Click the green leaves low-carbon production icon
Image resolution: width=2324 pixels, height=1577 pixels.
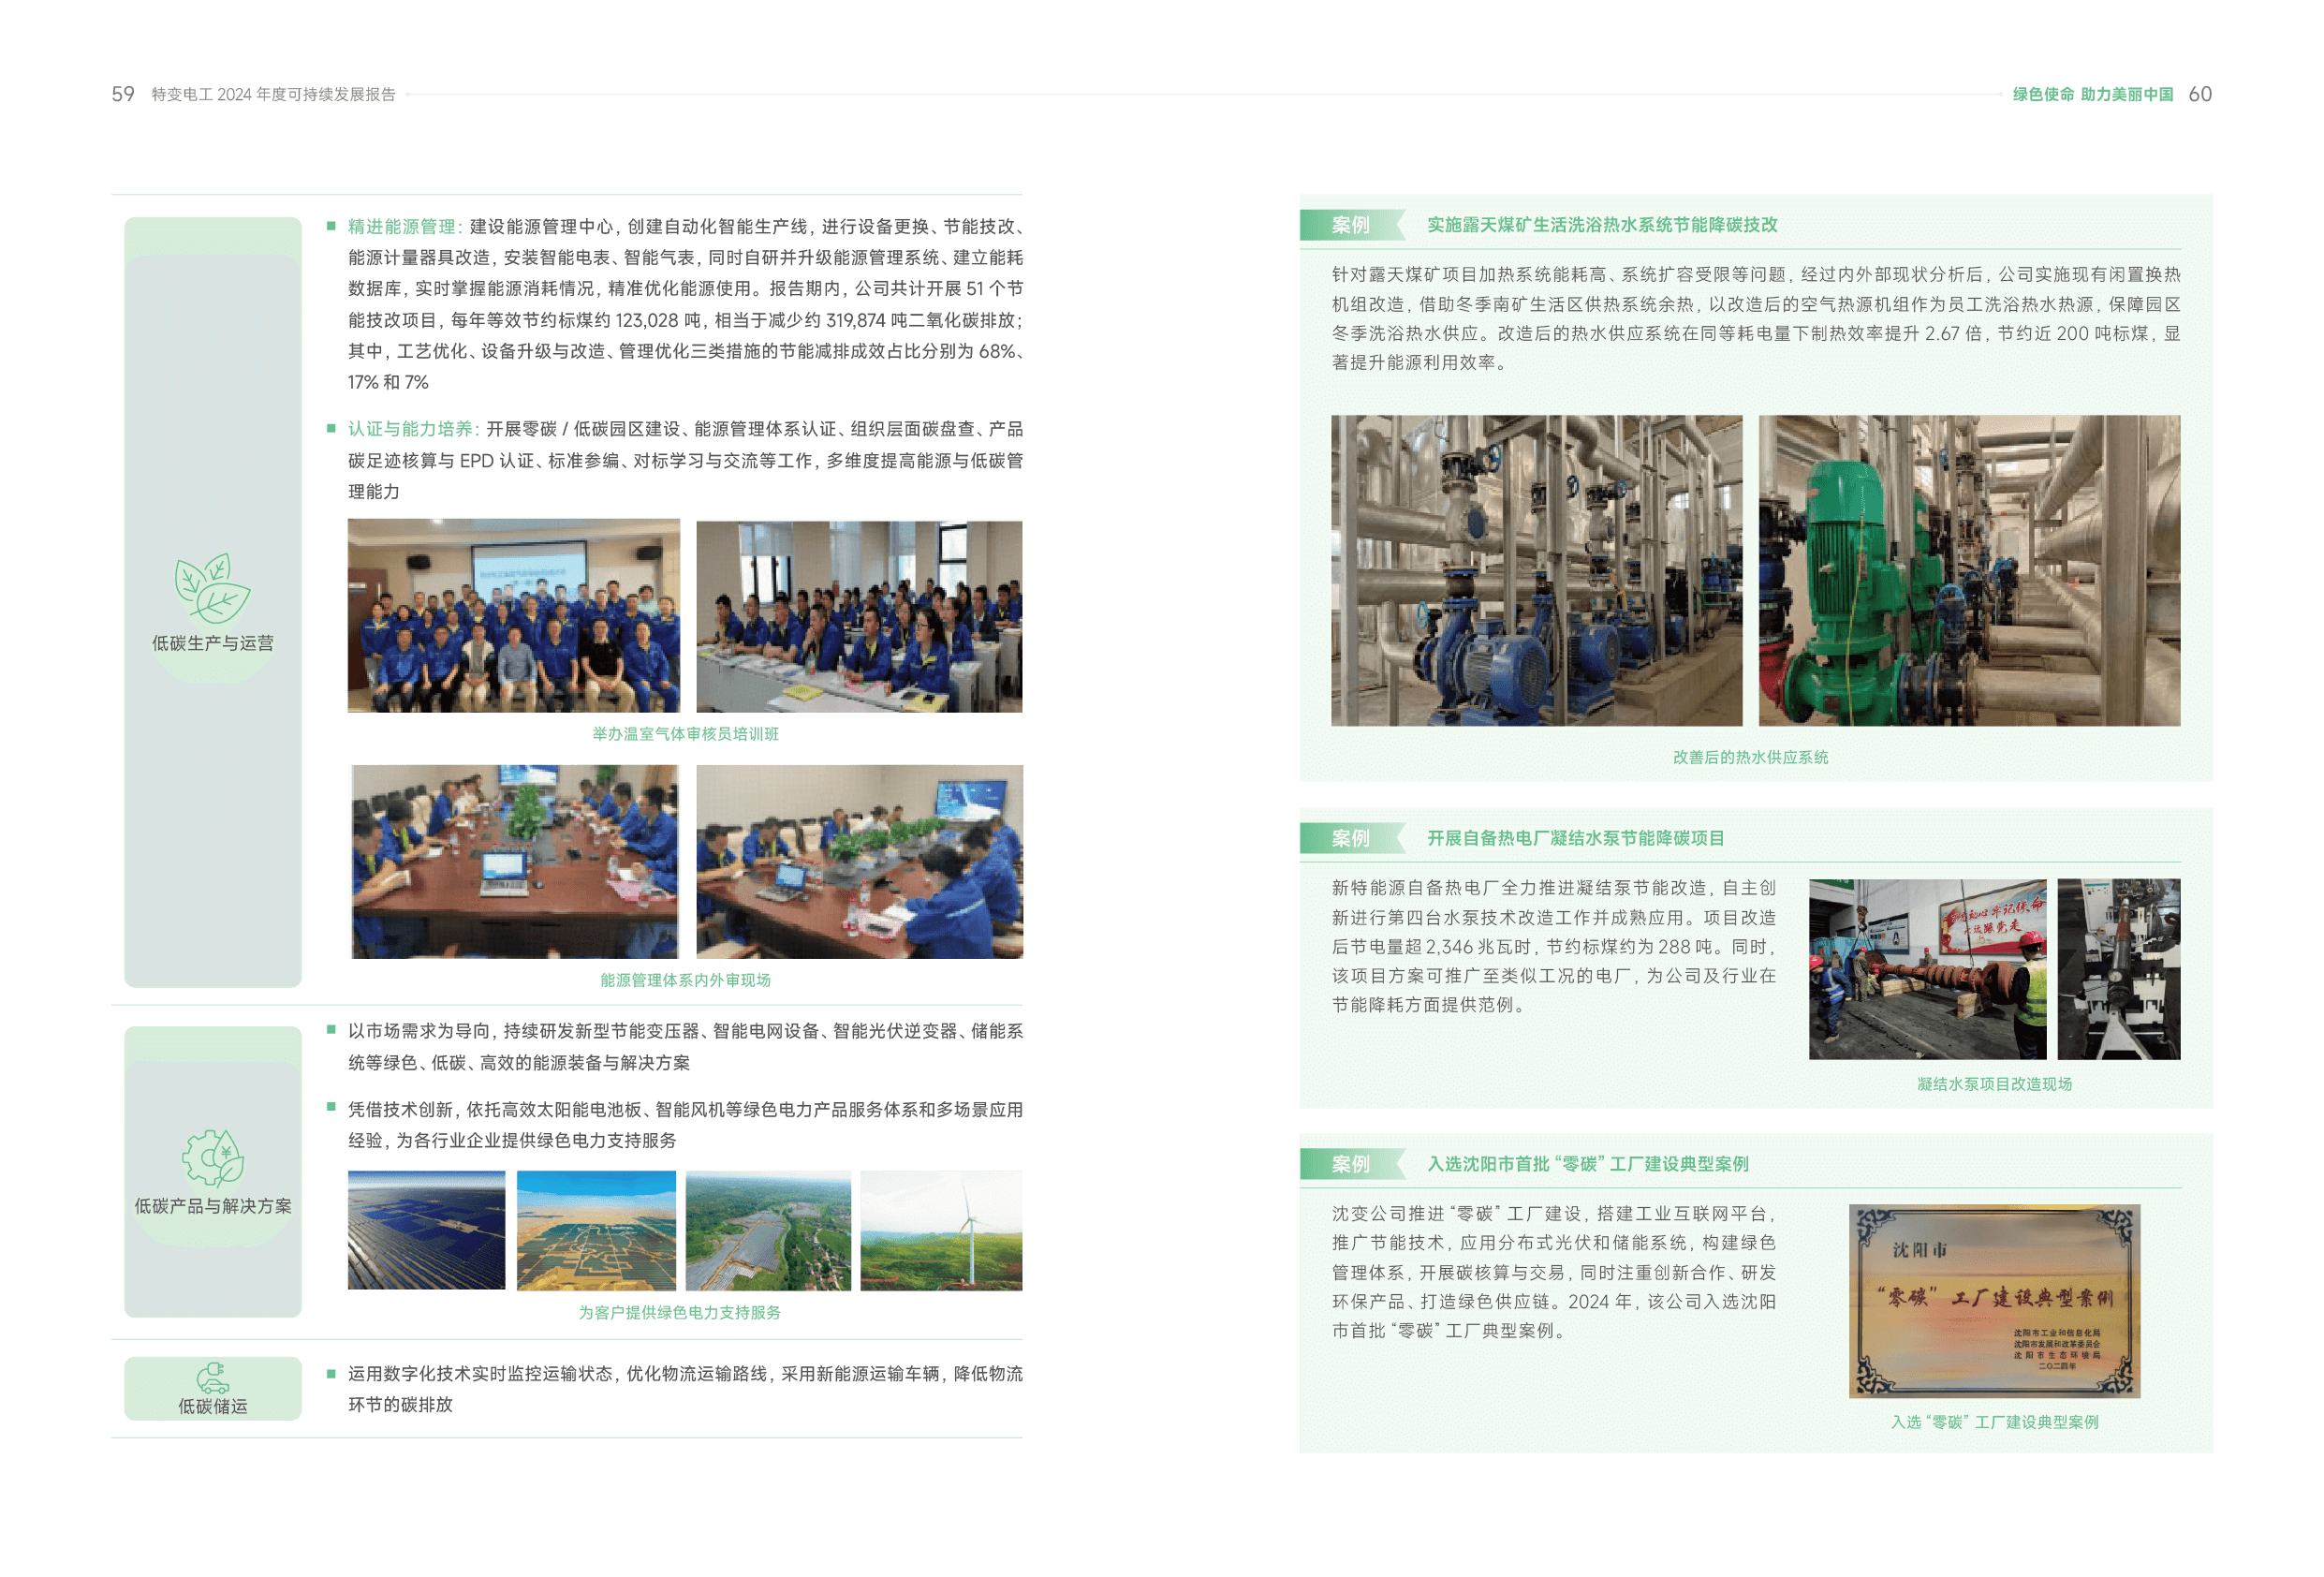coord(212,588)
